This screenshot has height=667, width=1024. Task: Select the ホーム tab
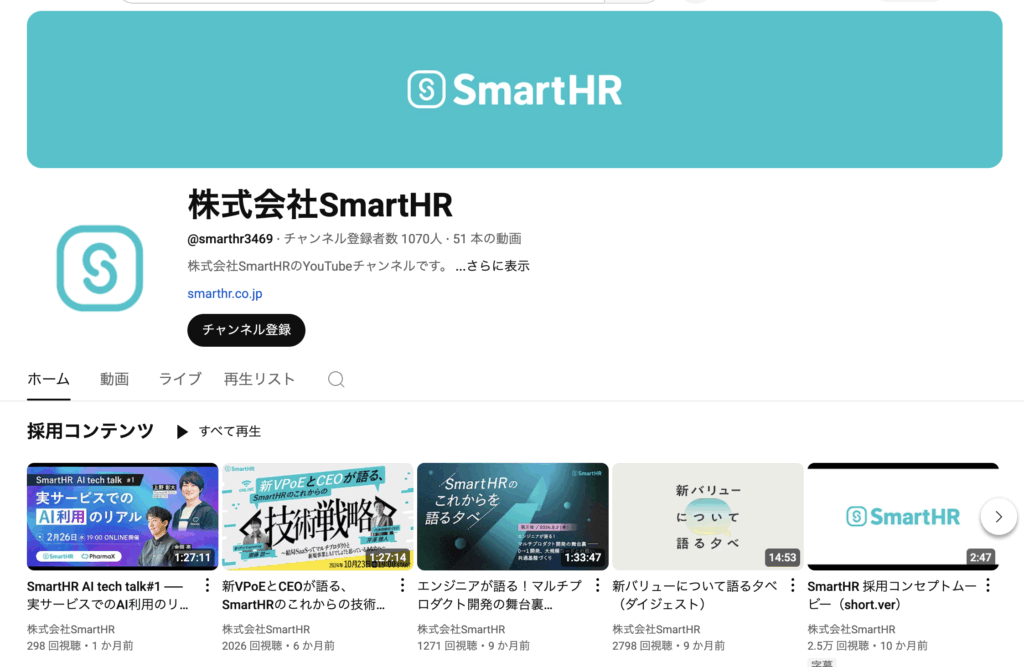[48, 380]
